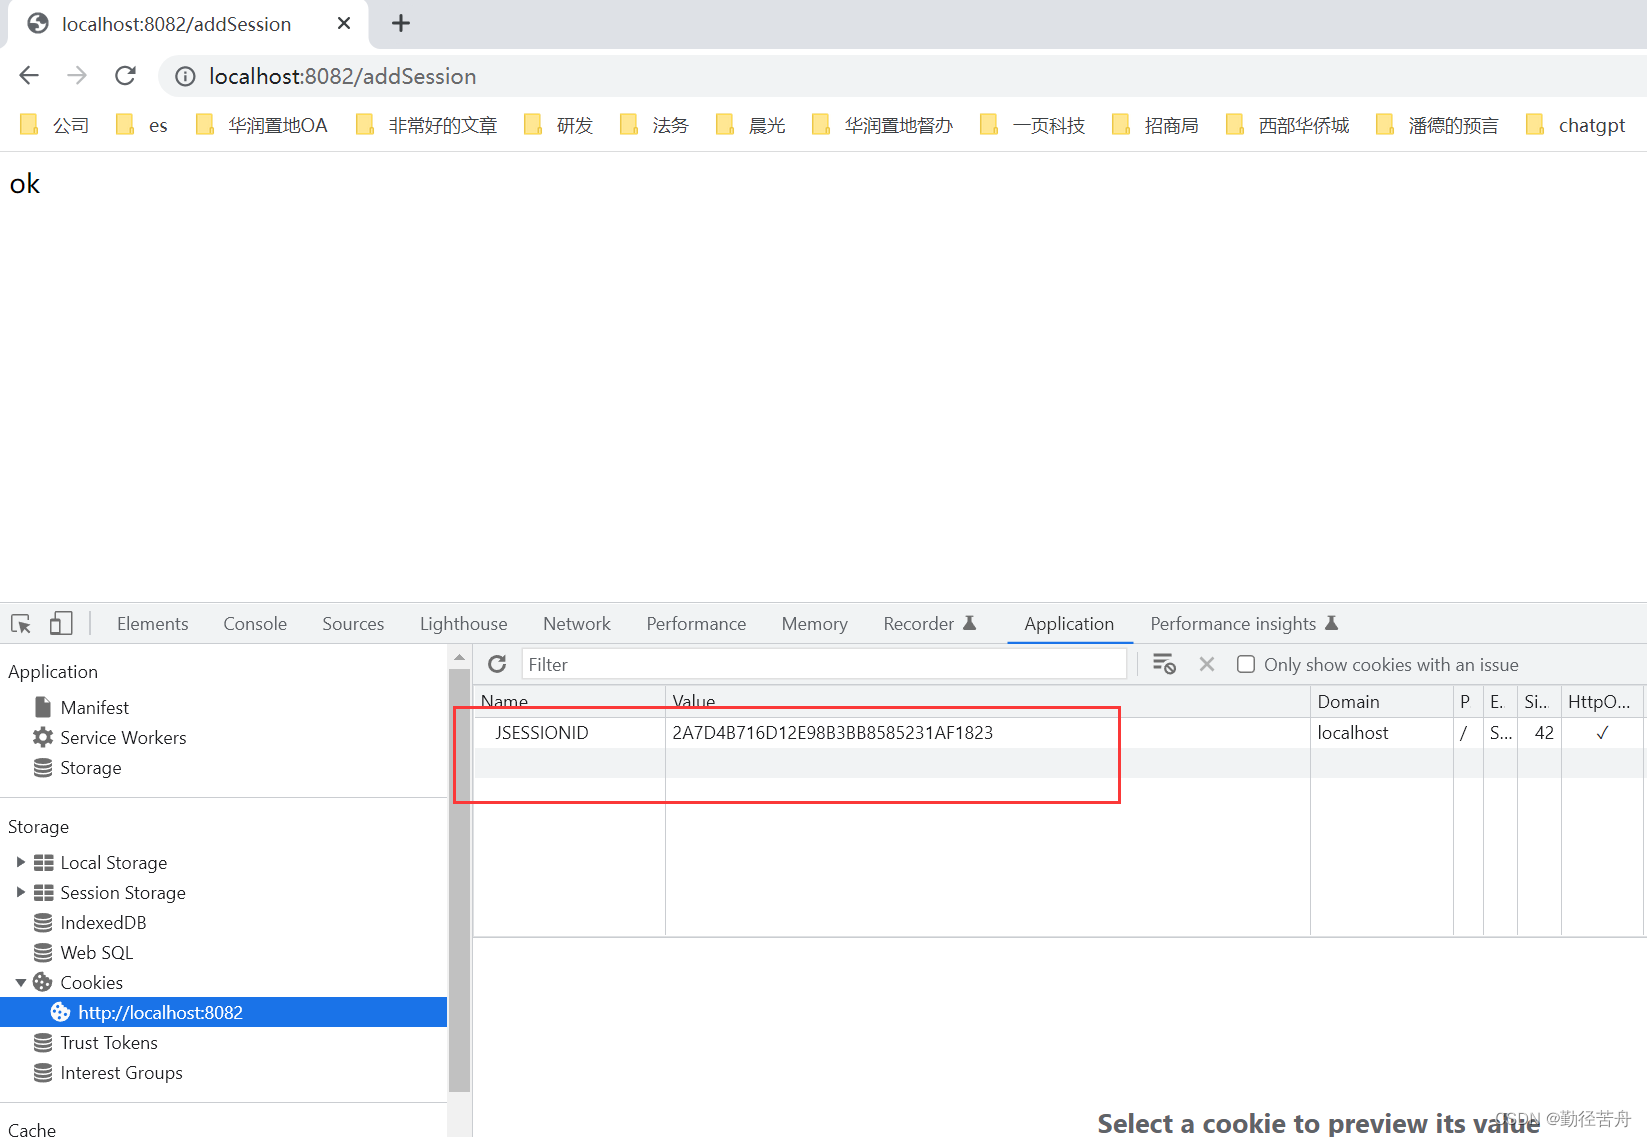Select the Application tab
Image resolution: width=1647 pixels, height=1137 pixels.
click(1069, 624)
